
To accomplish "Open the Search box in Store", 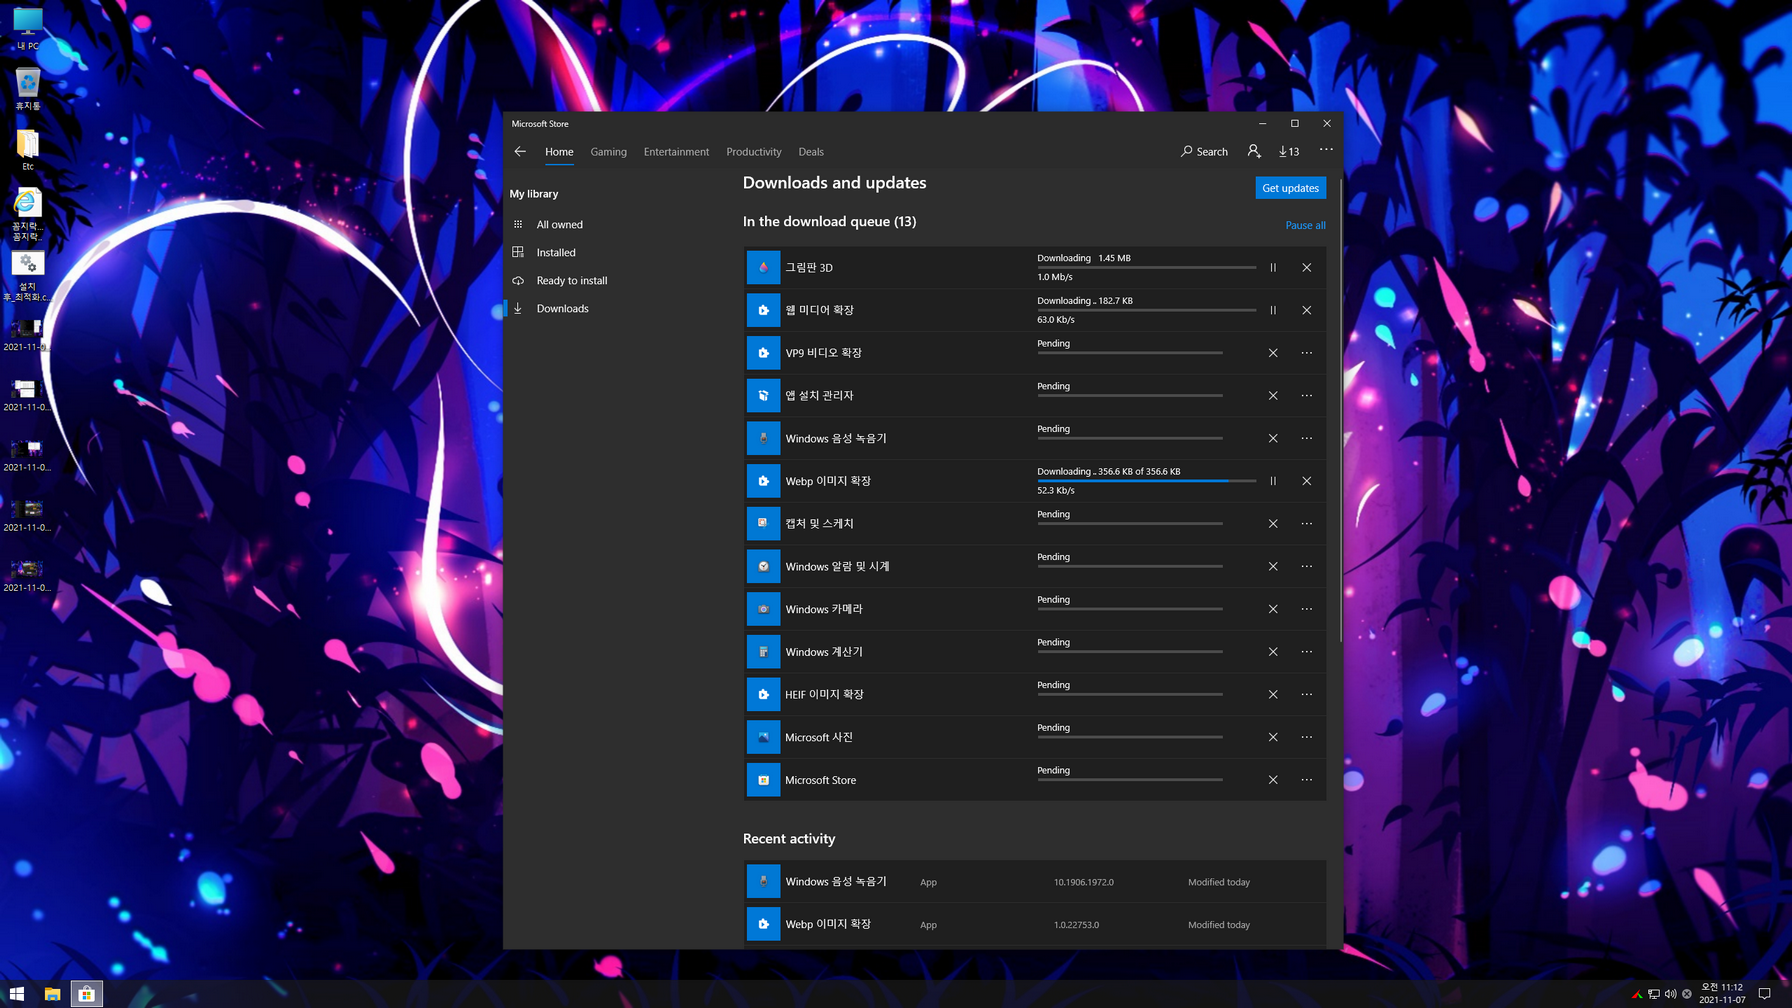I will pos(1204,152).
